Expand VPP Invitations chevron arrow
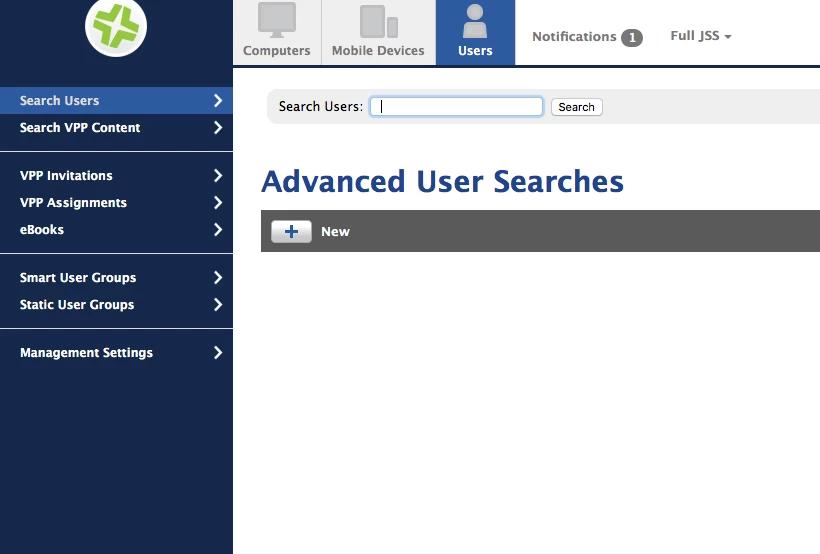This screenshot has height=554, width=820. click(218, 175)
